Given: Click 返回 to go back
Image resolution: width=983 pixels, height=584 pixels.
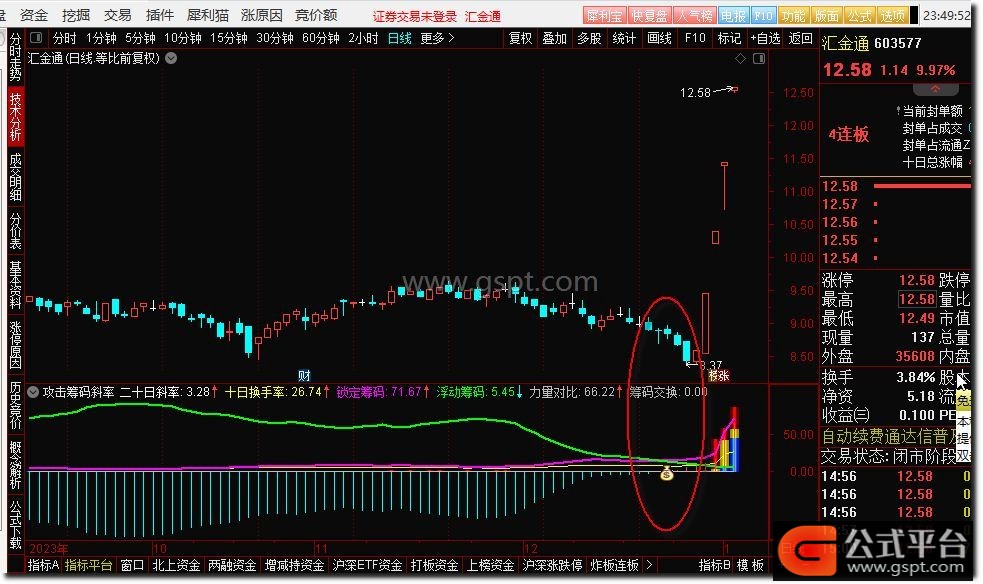Looking at the screenshot, I should 801,38.
